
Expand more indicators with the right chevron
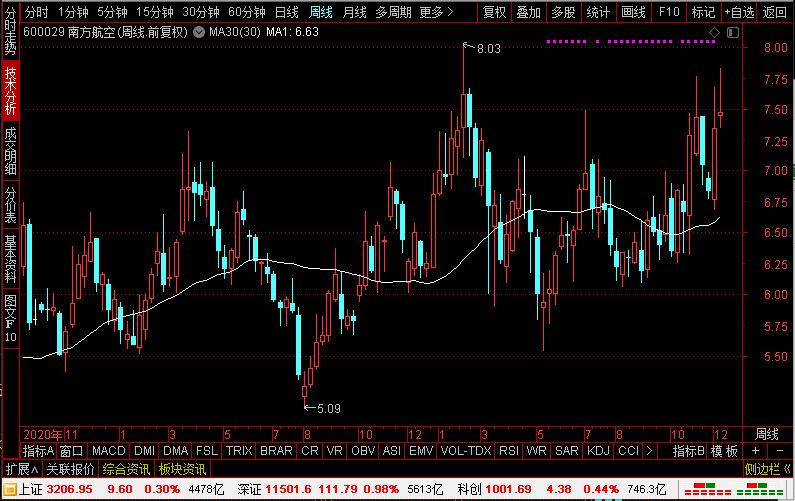tap(649, 451)
